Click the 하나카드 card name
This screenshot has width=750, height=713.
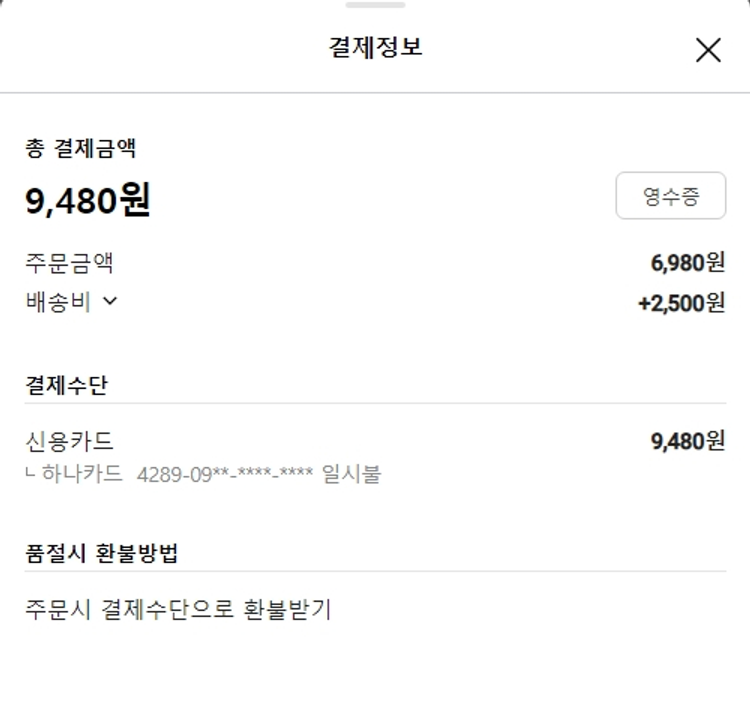83,474
